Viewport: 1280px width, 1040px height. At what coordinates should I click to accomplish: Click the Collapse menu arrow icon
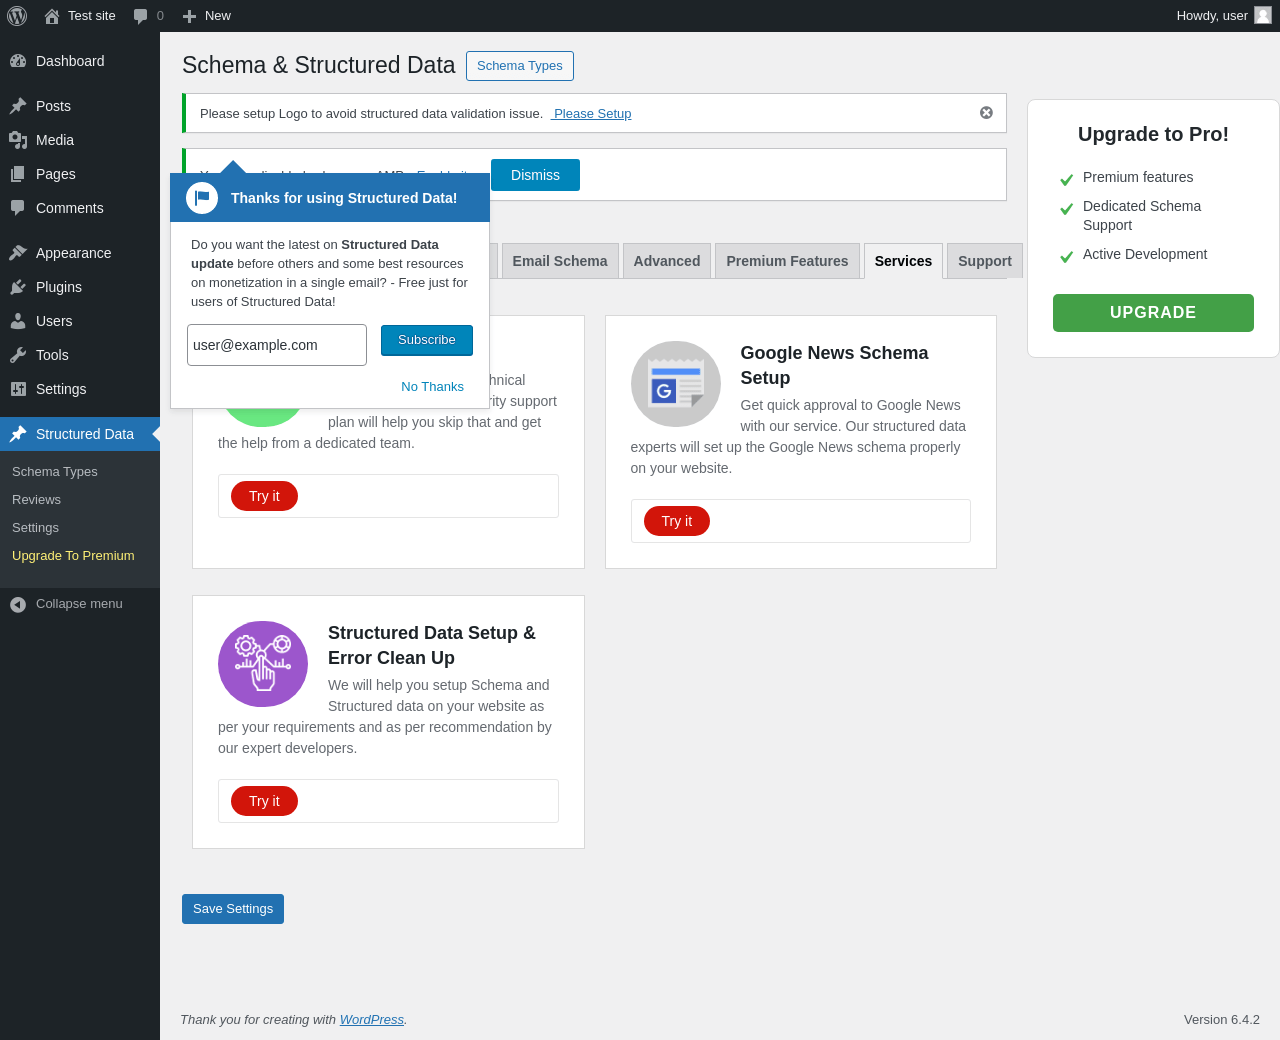coord(18,604)
